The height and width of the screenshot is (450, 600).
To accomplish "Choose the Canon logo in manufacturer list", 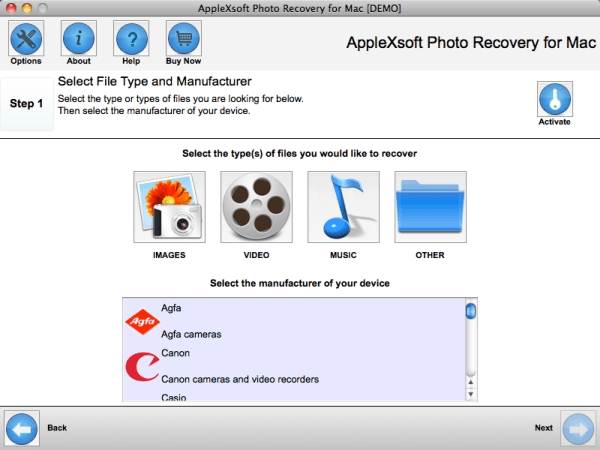I will [142, 367].
